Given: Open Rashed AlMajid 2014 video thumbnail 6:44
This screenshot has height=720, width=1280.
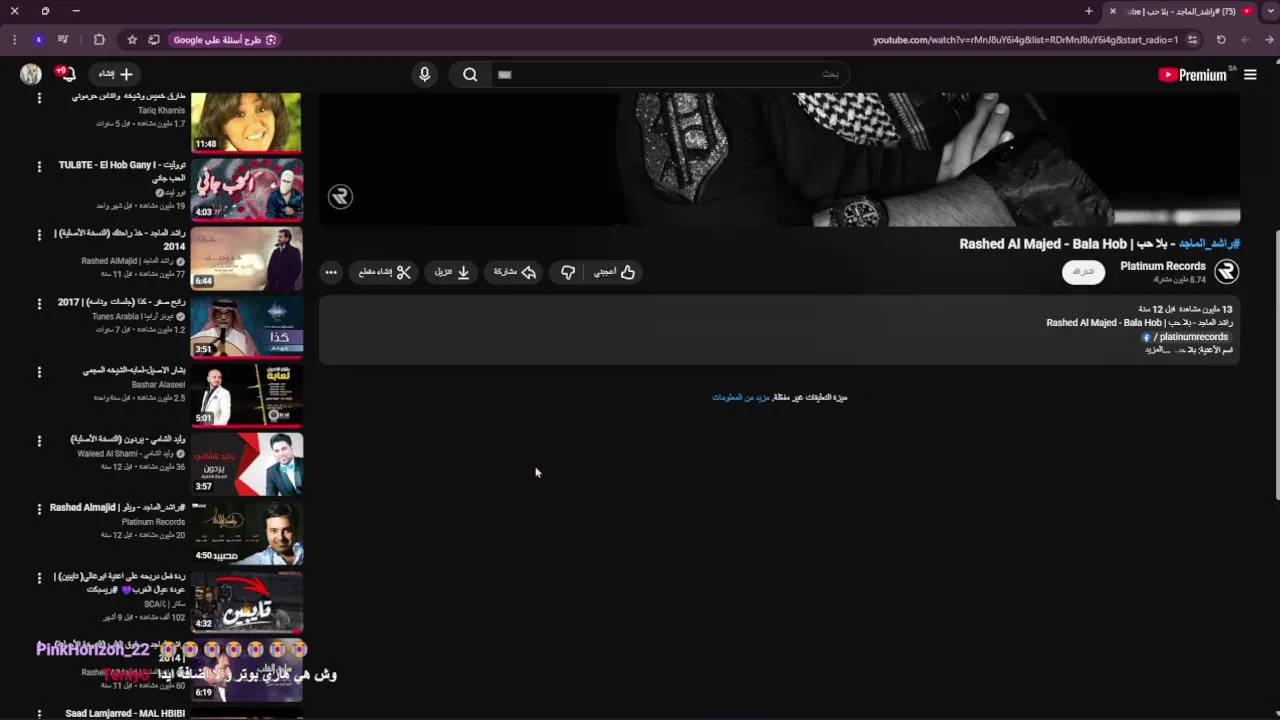Looking at the screenshot, I should 246,258.
